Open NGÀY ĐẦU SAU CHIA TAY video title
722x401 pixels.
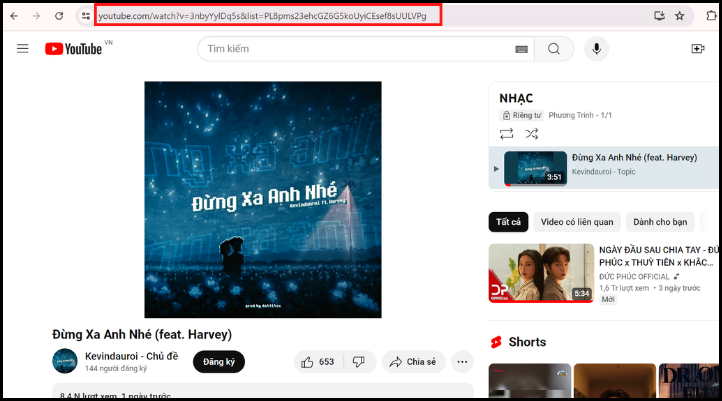658,256
